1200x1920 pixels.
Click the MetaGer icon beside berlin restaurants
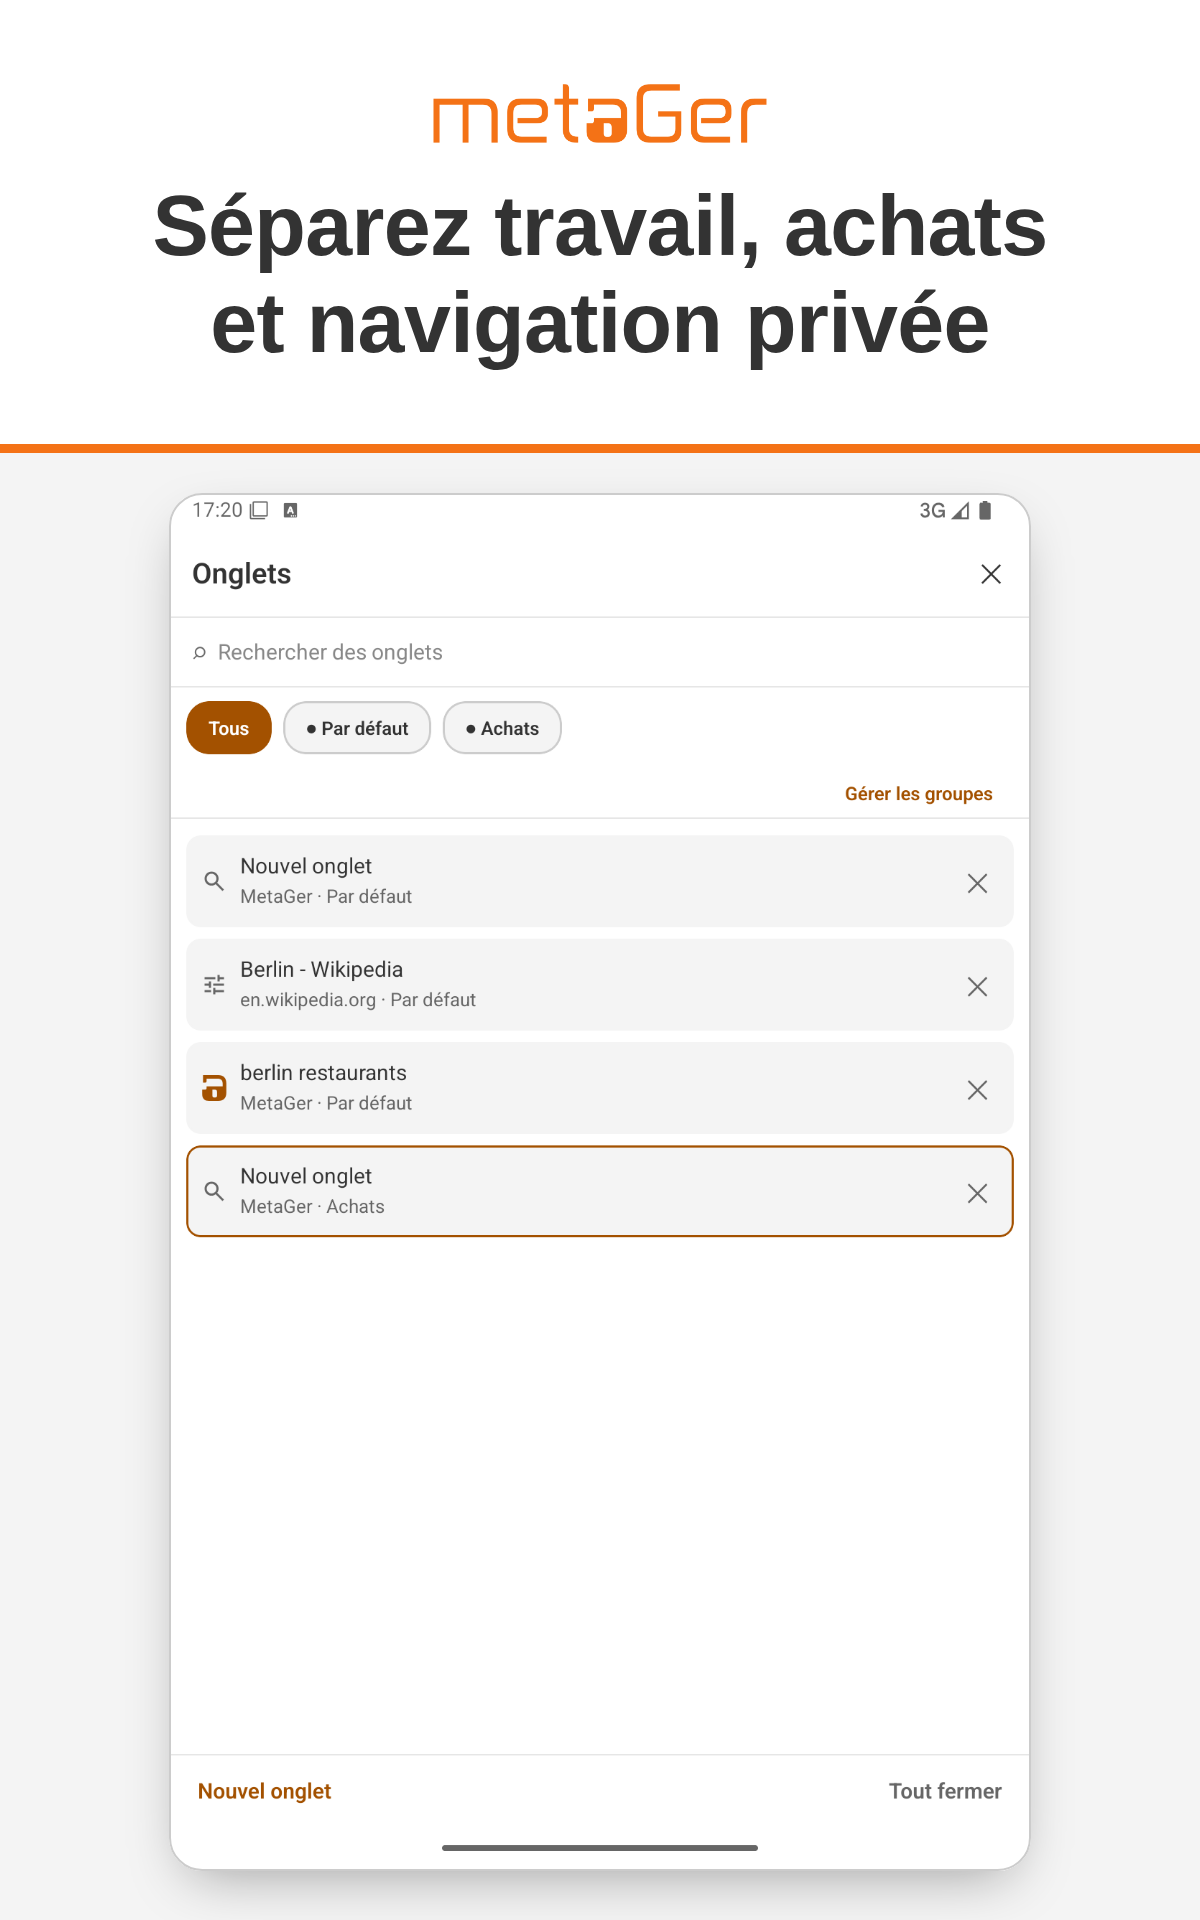pyautogui.click(x=214, y=1088)
